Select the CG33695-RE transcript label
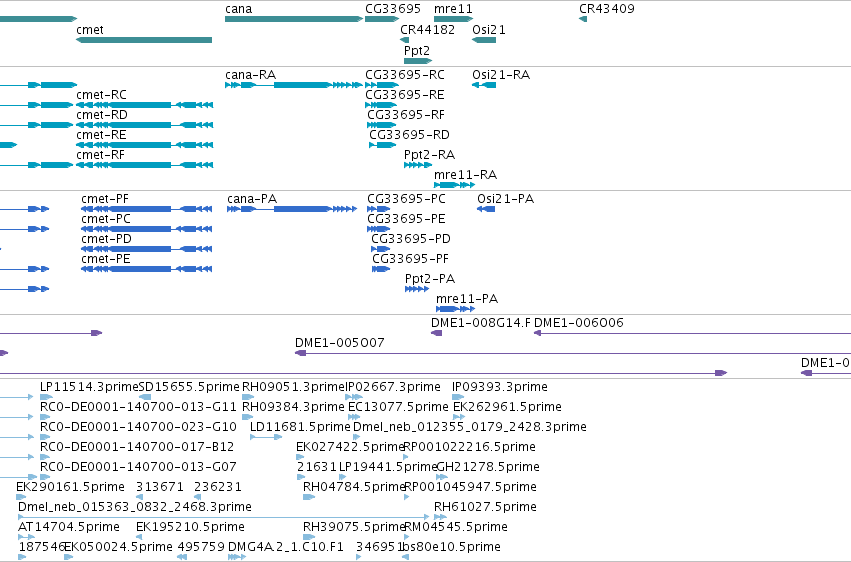851x562 pixels. click(x=405, y=95)
